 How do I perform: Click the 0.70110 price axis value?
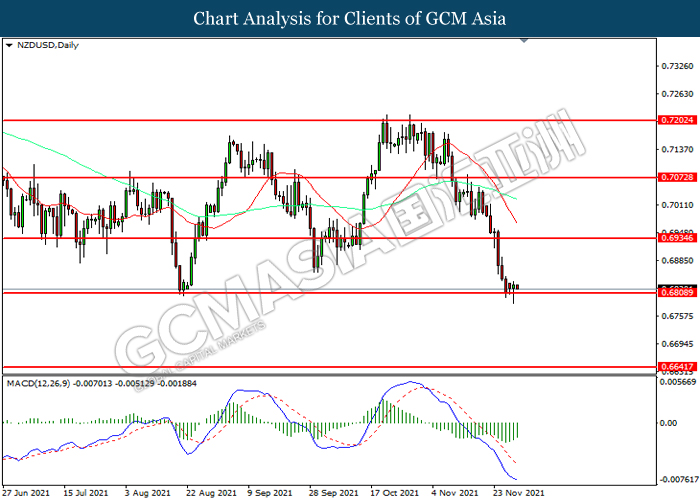coord(677,205)
